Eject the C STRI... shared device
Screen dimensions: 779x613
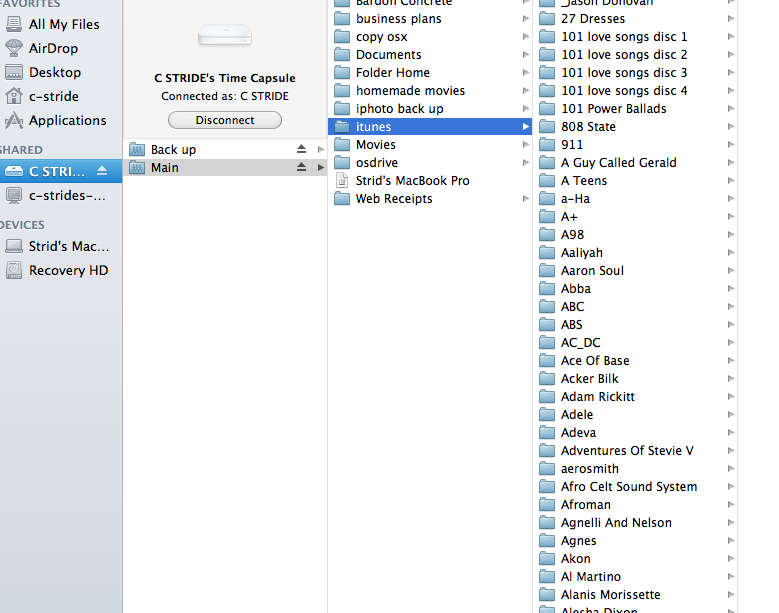[102, 171]
